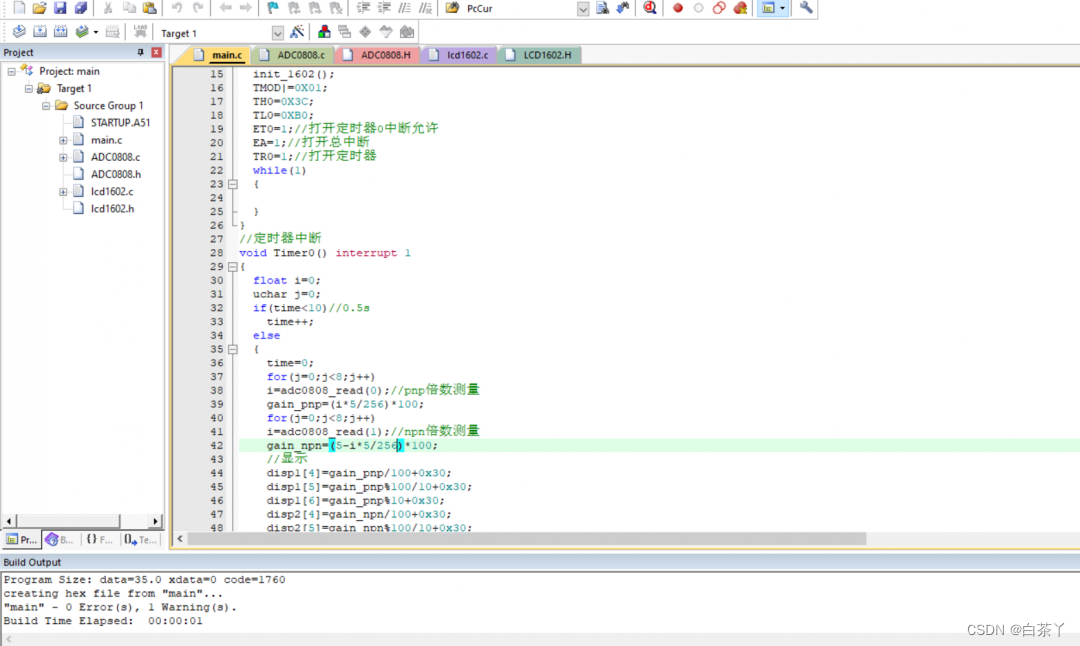Open Manage Project Items colored-blocks icon
This screenshot has height=646, width=1080.
[x=324, y=32]
